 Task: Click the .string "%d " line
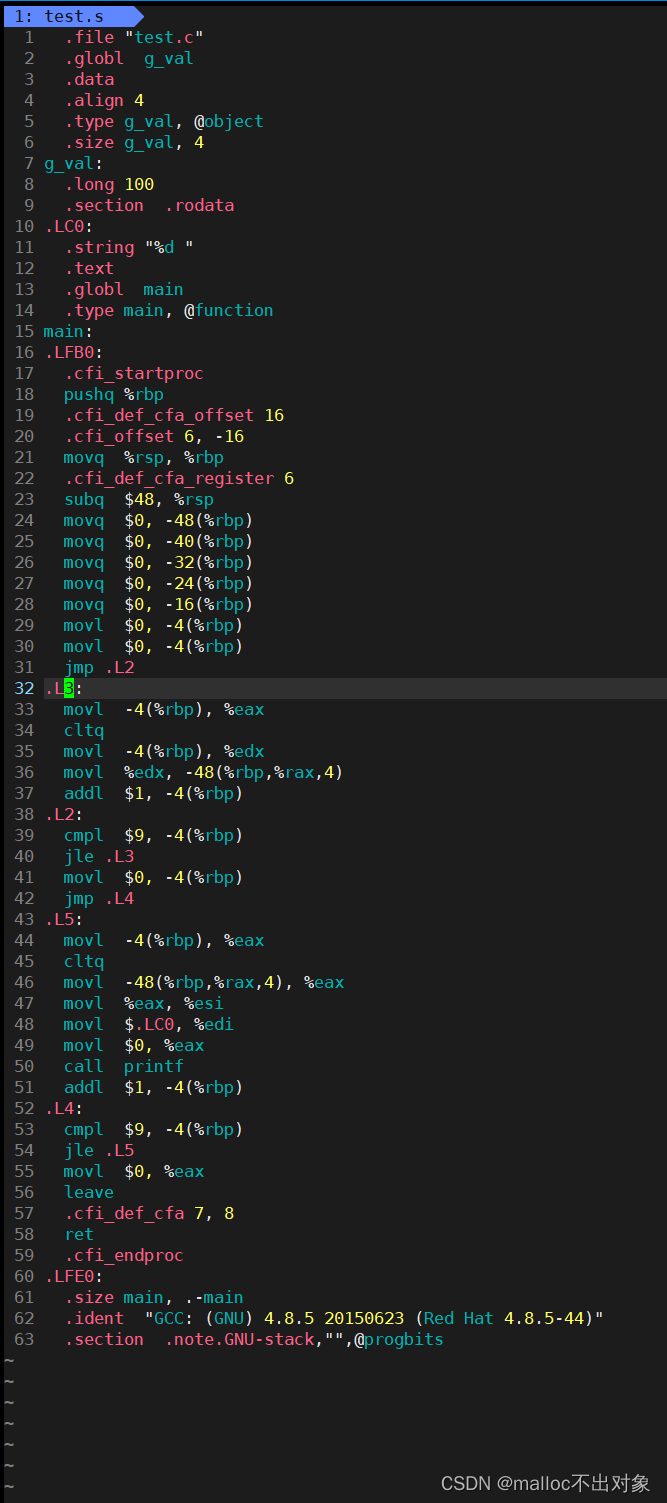pos(129,247)
